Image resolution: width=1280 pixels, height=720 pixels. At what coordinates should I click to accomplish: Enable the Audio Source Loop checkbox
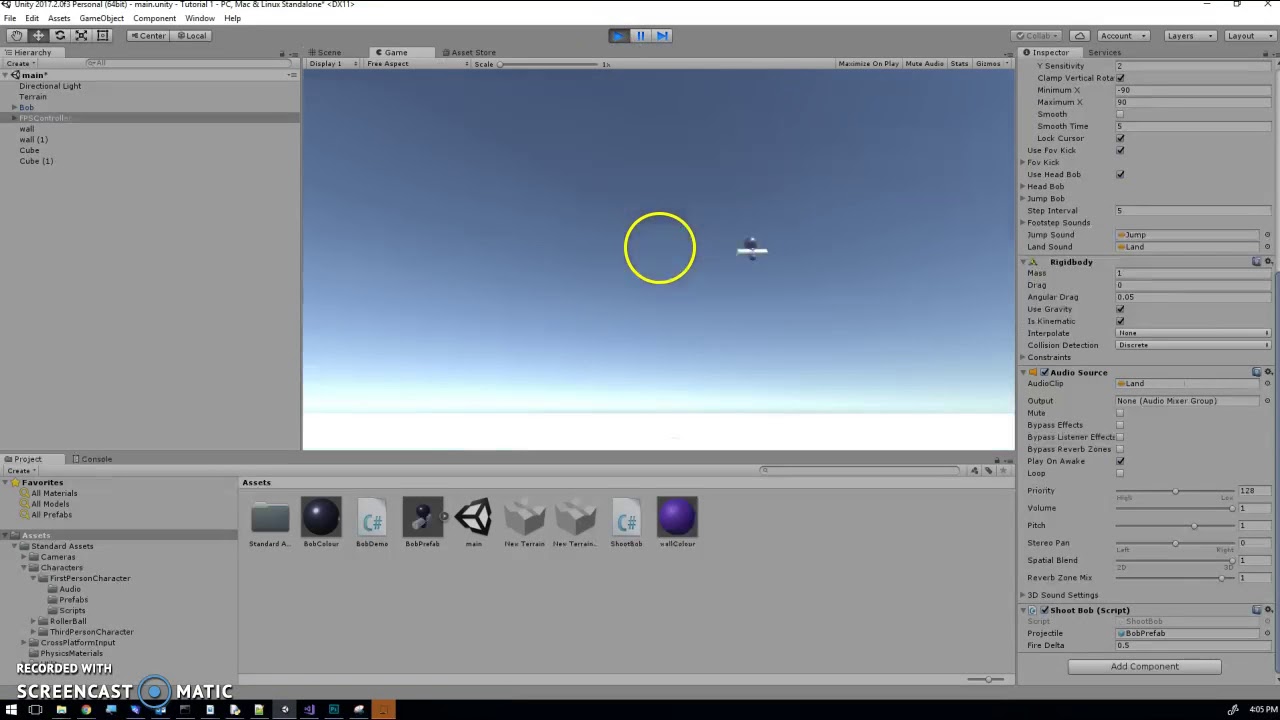(1120, 473)
